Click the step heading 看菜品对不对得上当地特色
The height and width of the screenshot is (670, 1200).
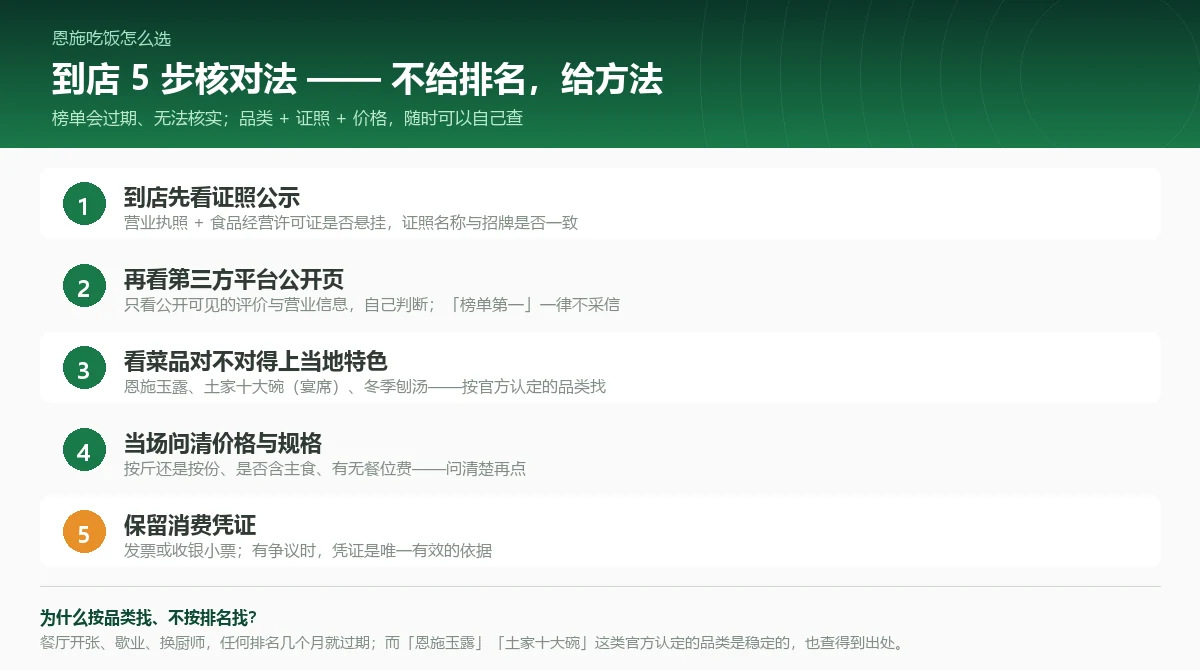coord(256,361)
